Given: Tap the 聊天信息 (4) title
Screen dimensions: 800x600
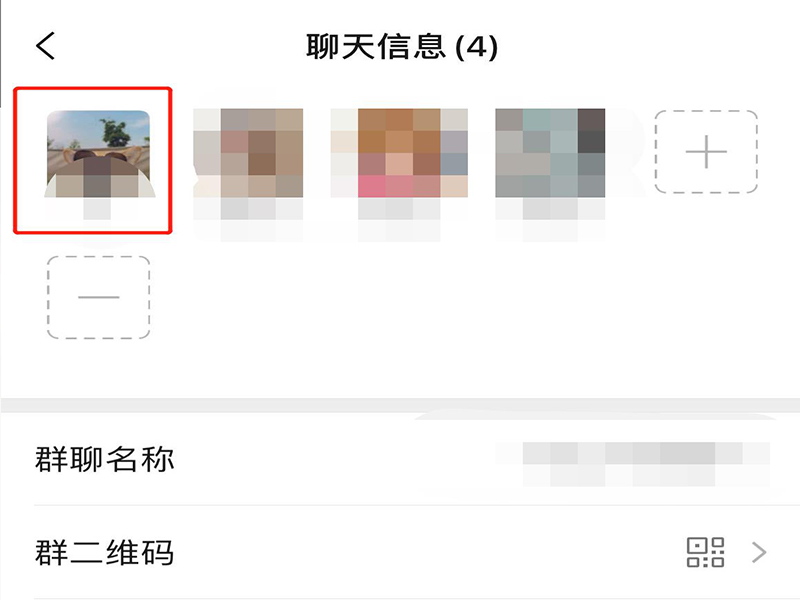Looking at the screenshot, I should pos(402,46).
